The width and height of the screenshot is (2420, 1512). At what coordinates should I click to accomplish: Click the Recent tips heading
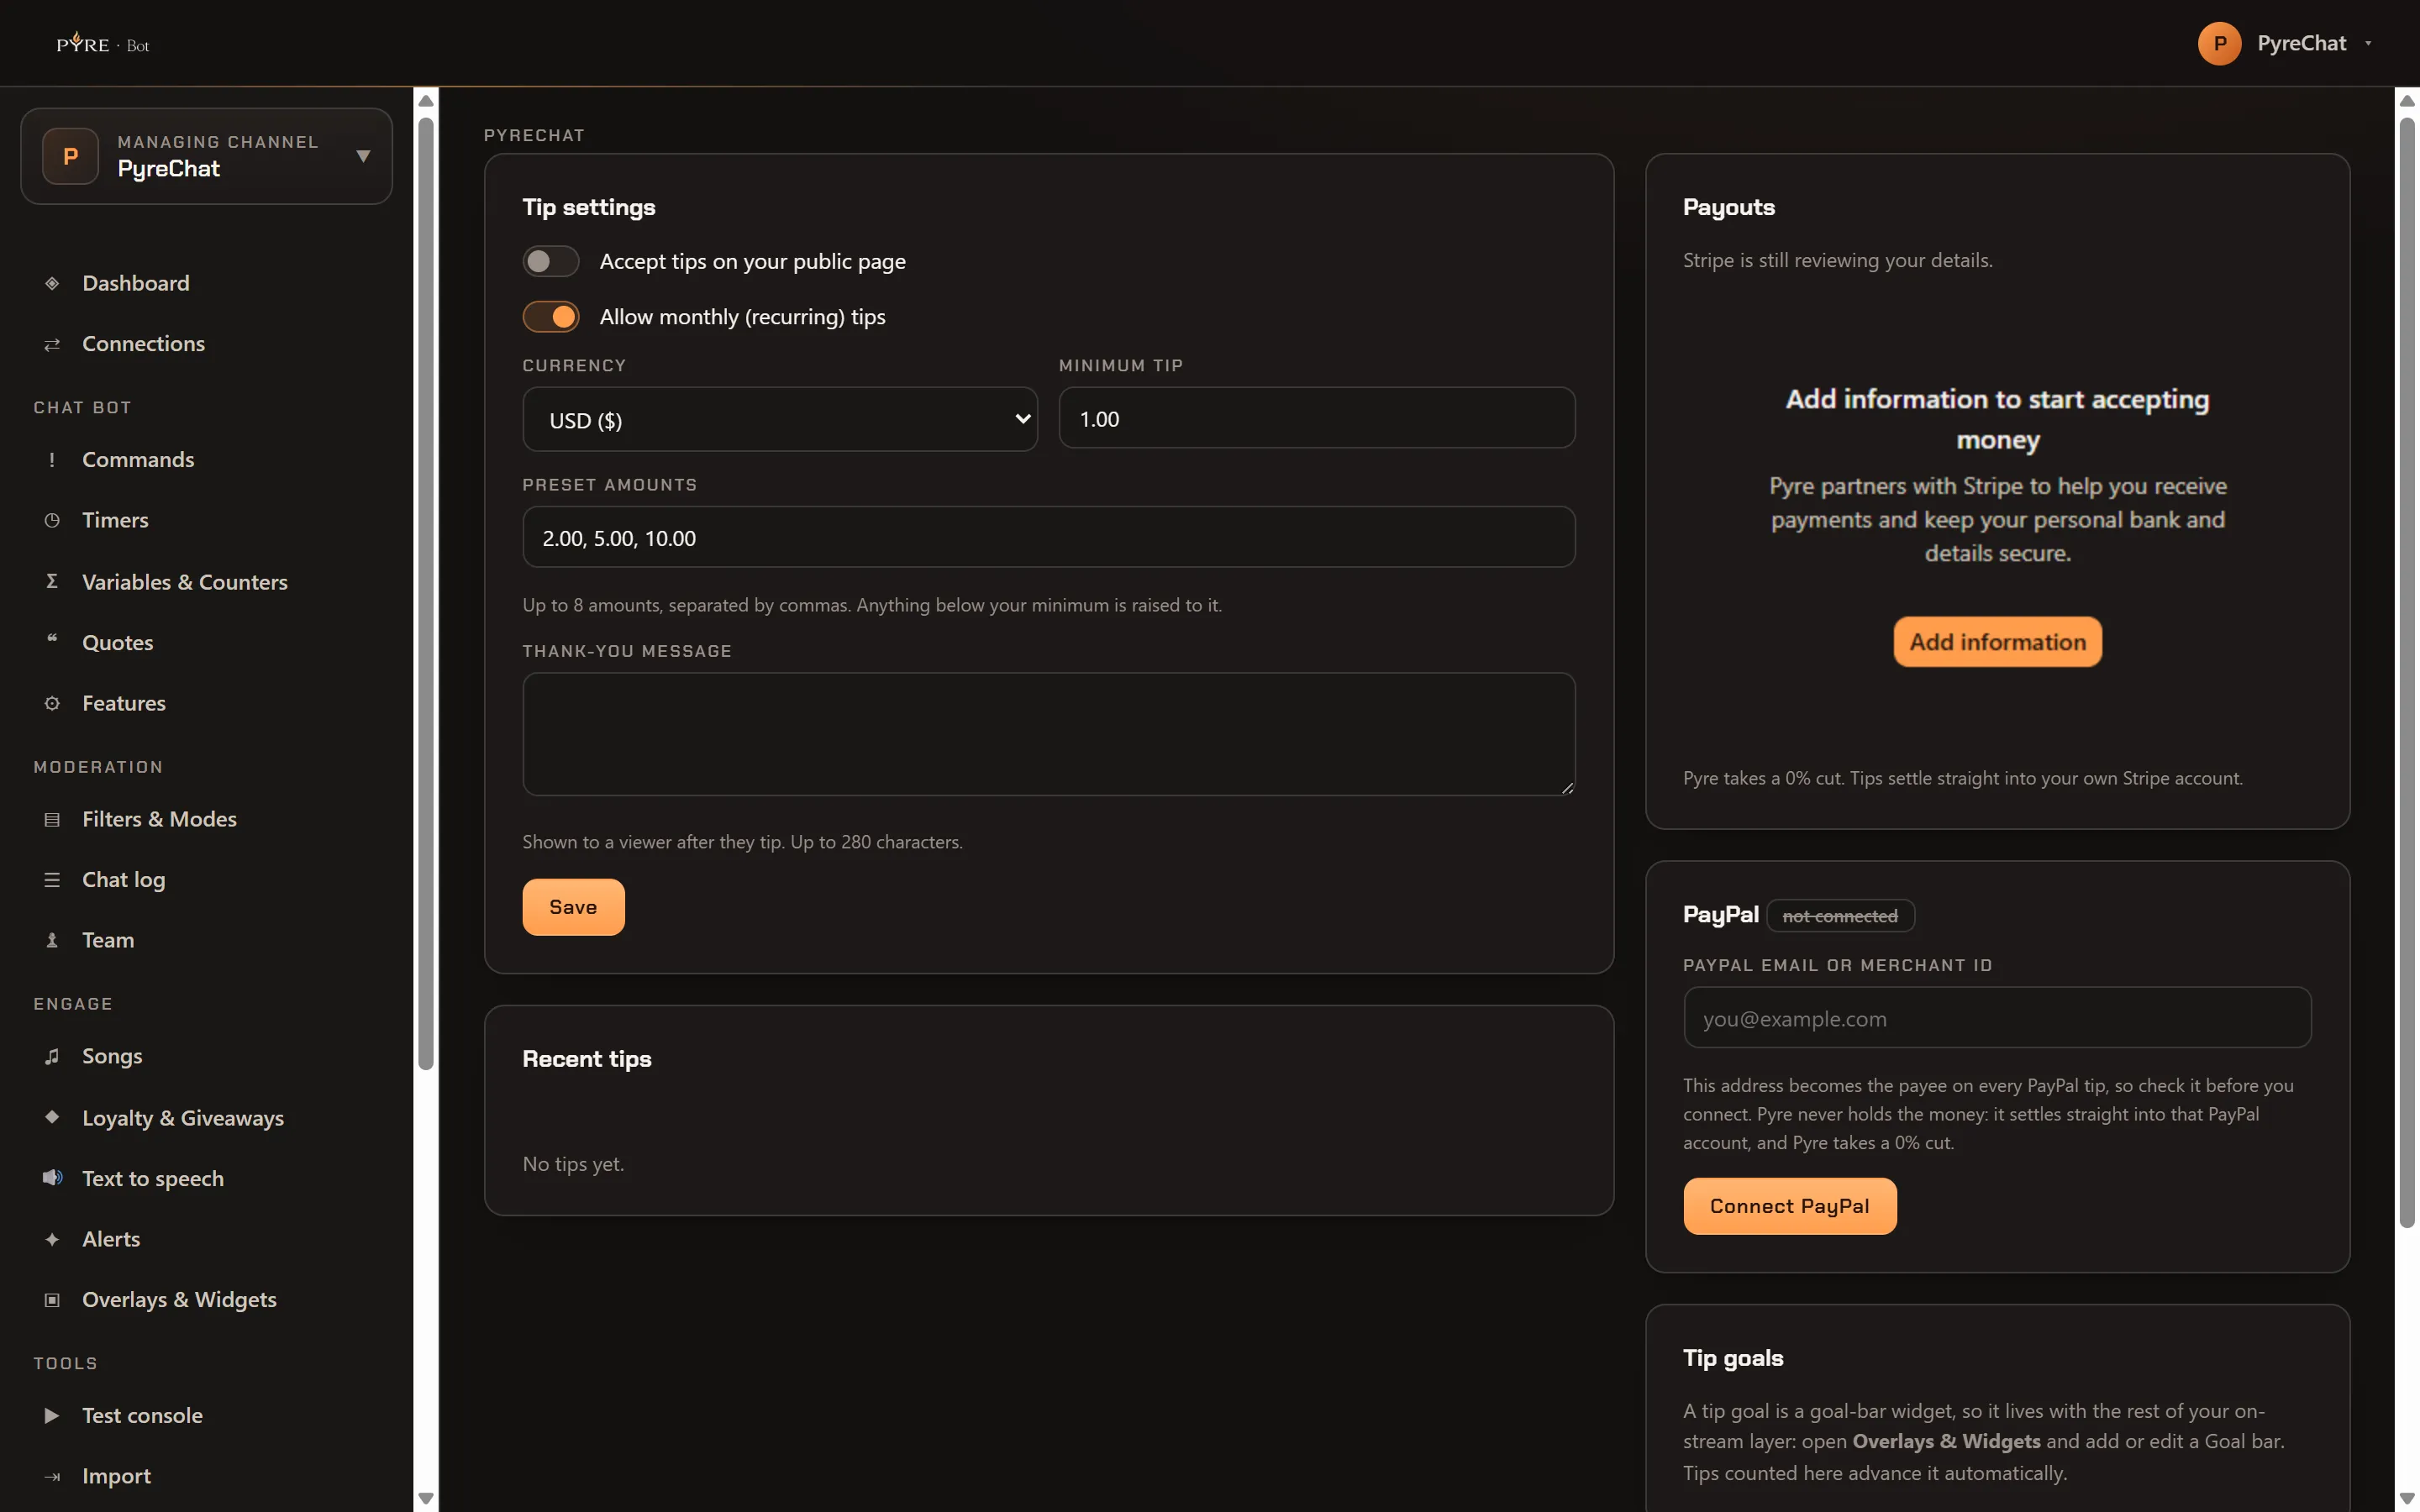(x=587, y=1059)
